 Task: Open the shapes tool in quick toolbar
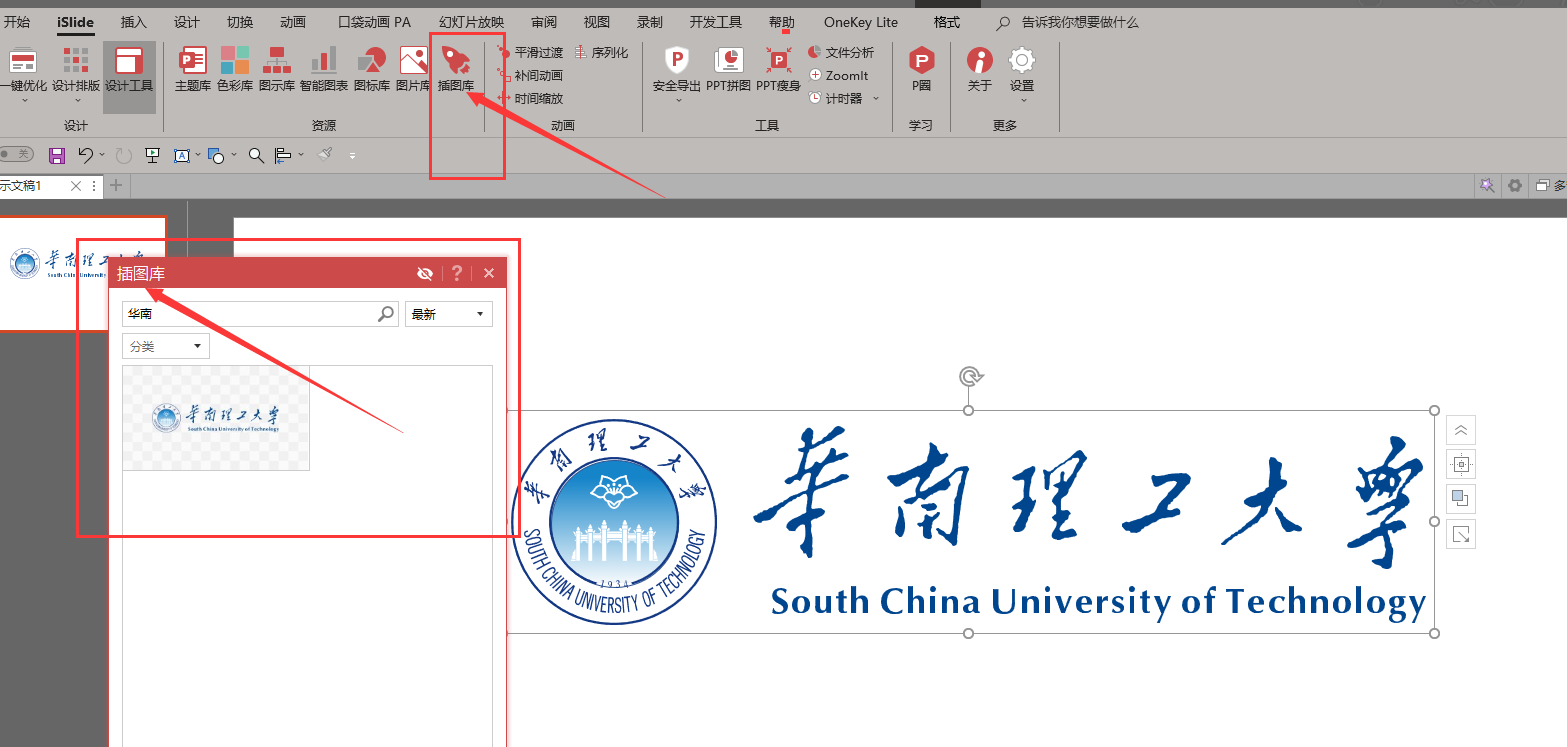click(215, 155)
